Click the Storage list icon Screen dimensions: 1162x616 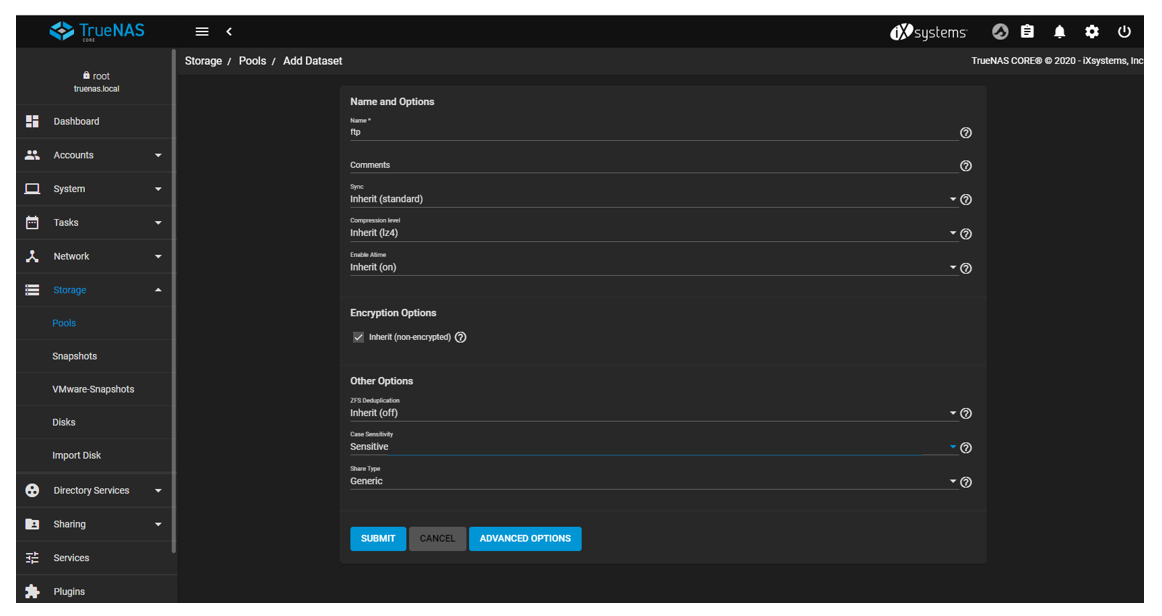tap(32, 290)
